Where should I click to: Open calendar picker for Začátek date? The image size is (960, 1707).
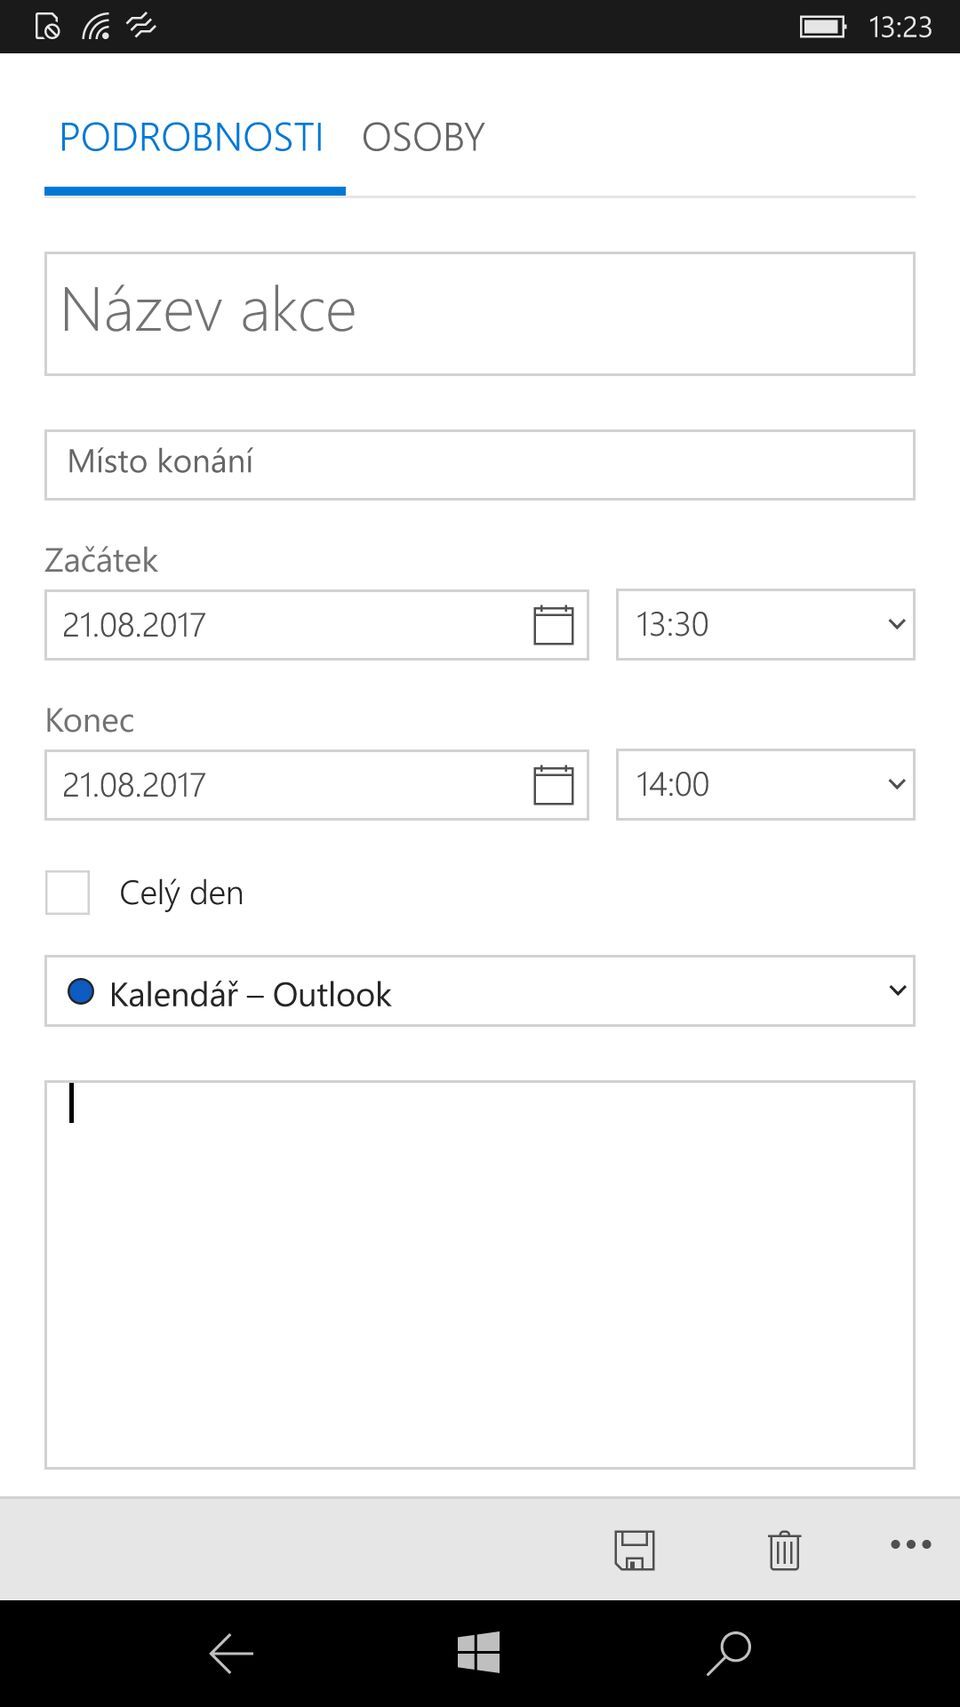(x=553, y=625)
